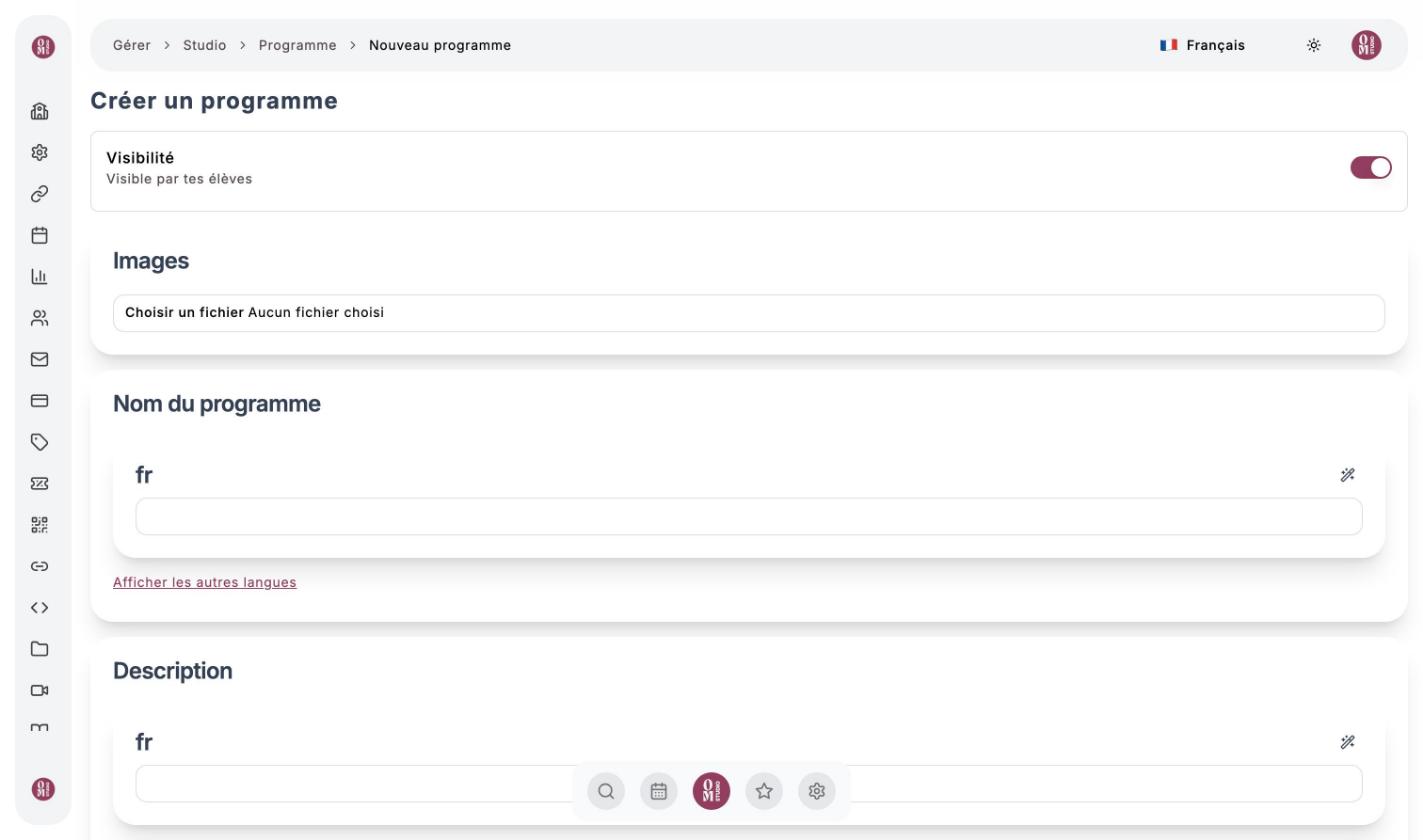Image resolution: width=1423 pixels, height=840 pixels.
Task: Go to Gérer in the breadcrumb
Action: [x=132, y=45]
